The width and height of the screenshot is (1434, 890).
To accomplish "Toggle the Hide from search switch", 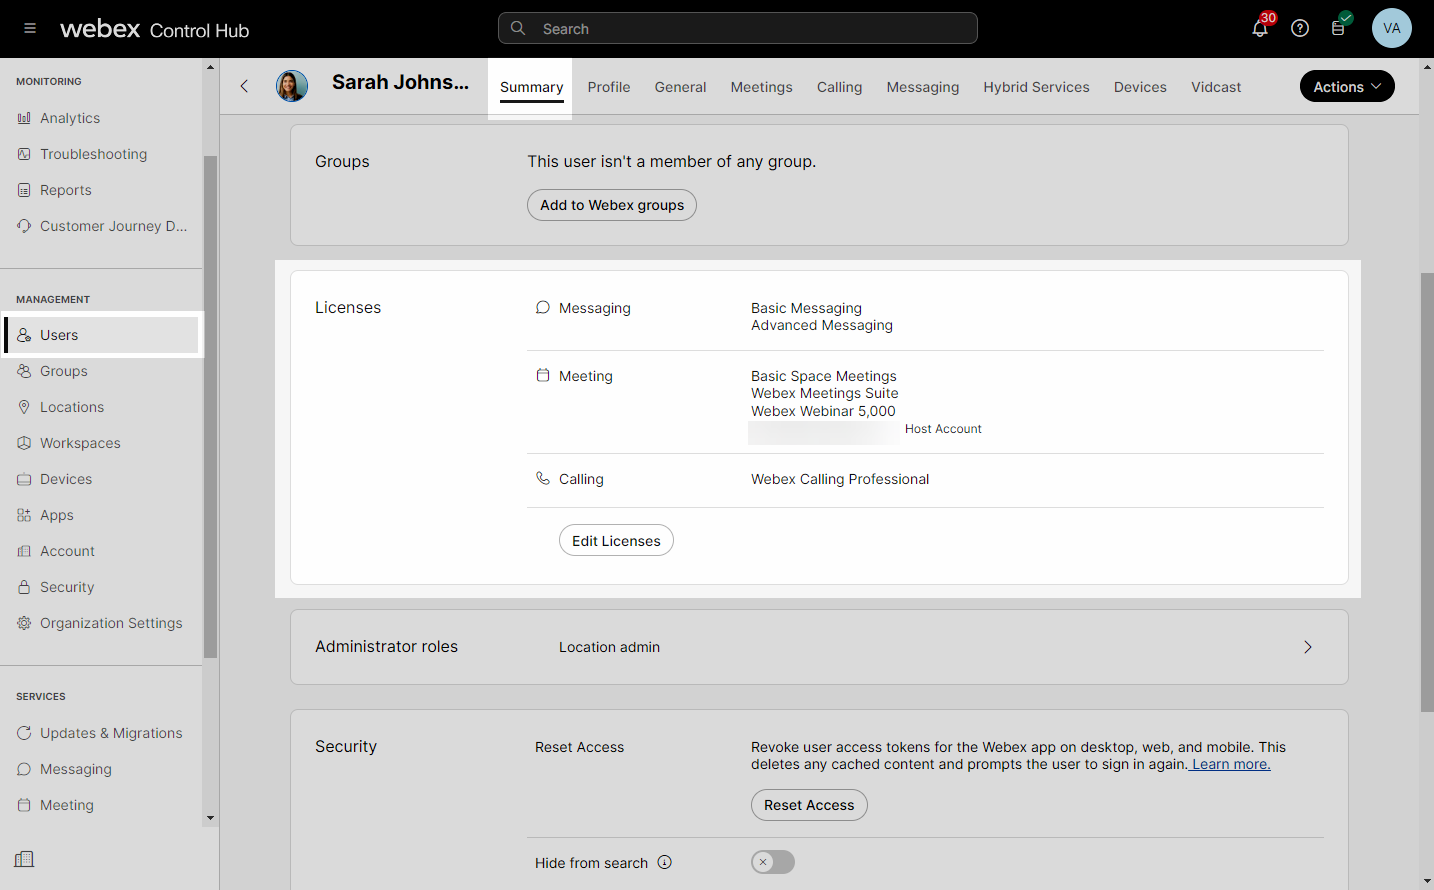I will pos(773,862).
